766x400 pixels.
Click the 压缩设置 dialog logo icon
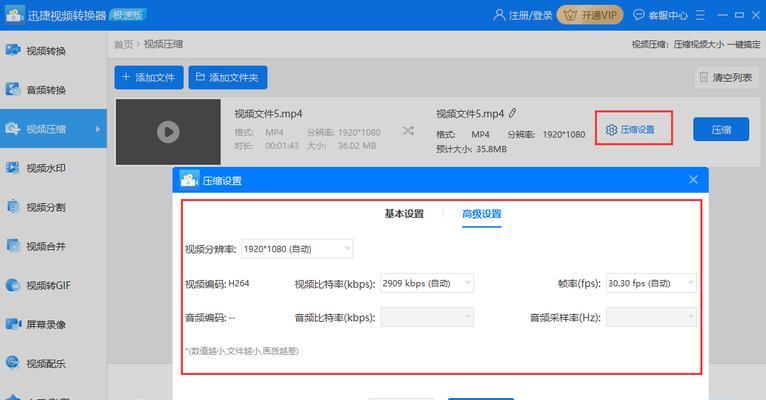189,180
